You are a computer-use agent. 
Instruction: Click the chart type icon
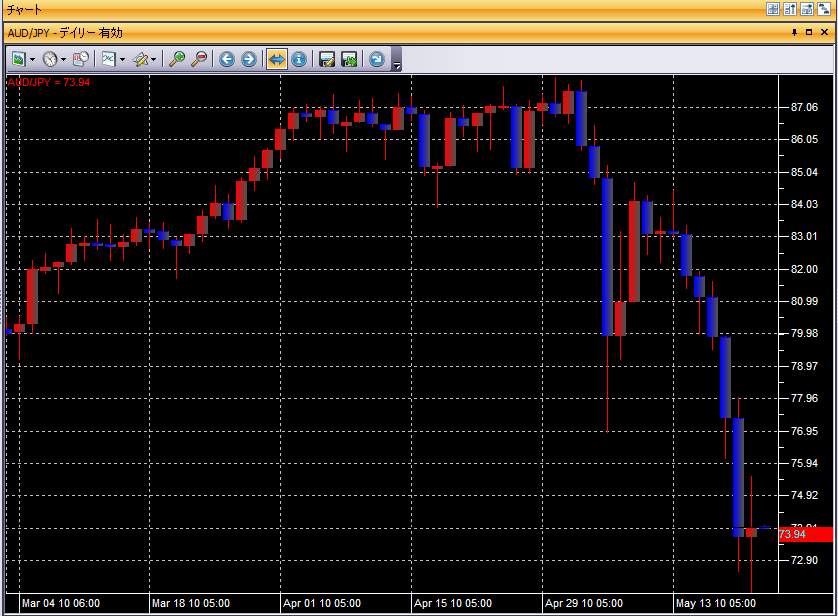click(x=108, y=60)
